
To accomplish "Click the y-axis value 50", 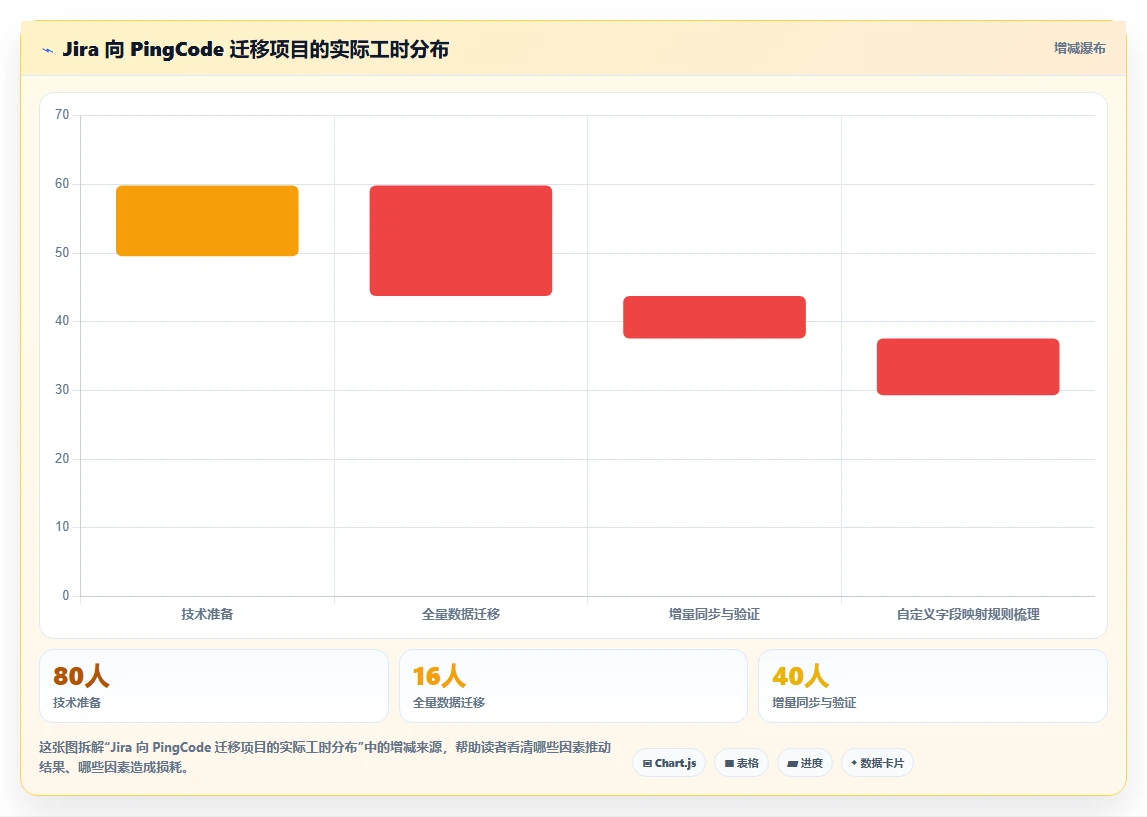I will [62, 252].
